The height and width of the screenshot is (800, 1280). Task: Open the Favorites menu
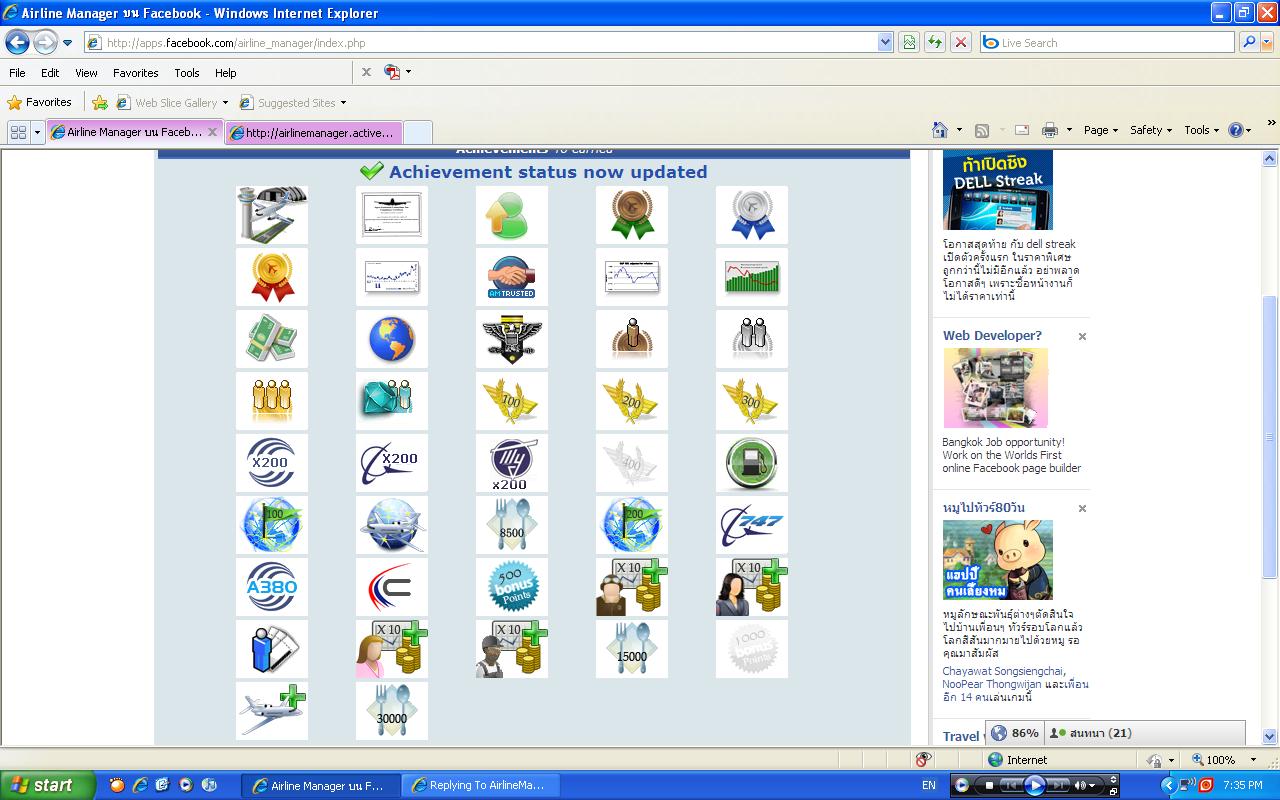[135, 73]
